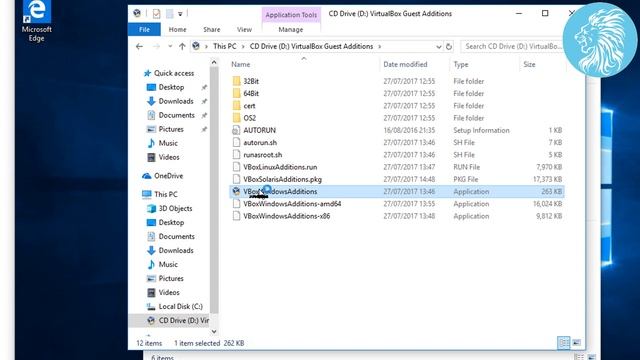Screen dimensions: 640x360
Task: Switch to Large icons view in status bar
Action: point(577,343)
